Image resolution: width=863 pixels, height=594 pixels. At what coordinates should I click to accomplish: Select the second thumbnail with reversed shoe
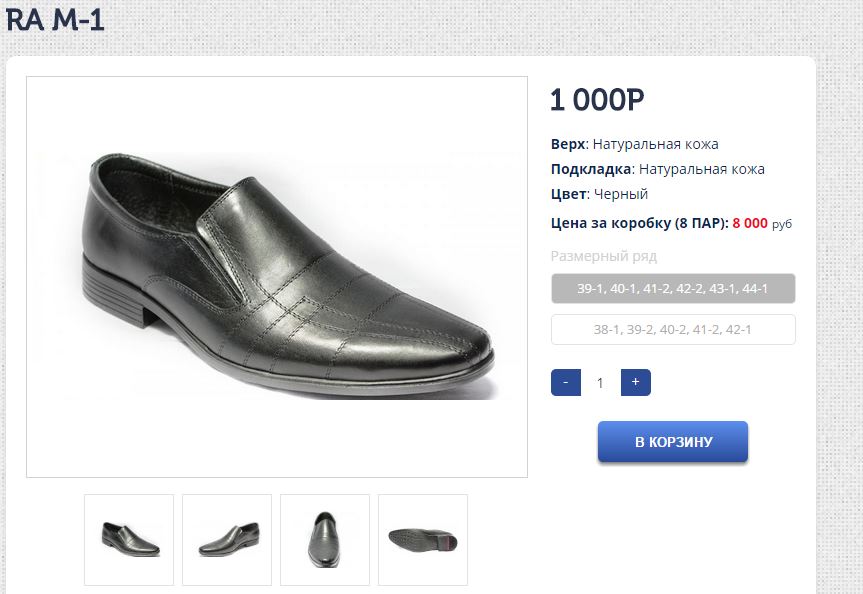pyautogui.click(x=227, y=539)
